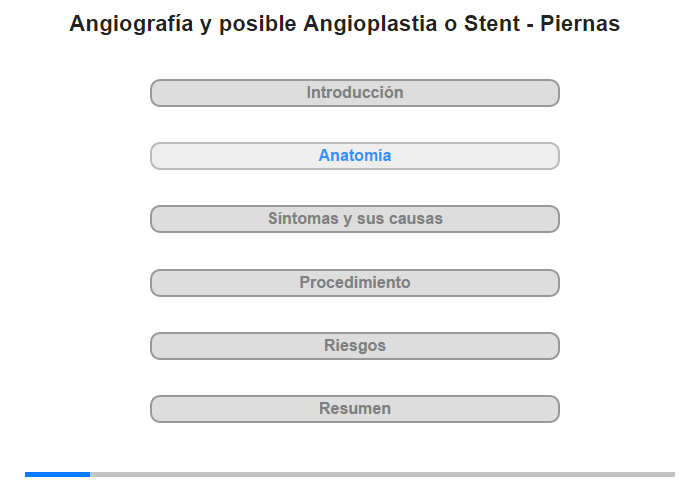Click the Riesgos button
This screenshot has height=480, width=700.
click(355, 346)
